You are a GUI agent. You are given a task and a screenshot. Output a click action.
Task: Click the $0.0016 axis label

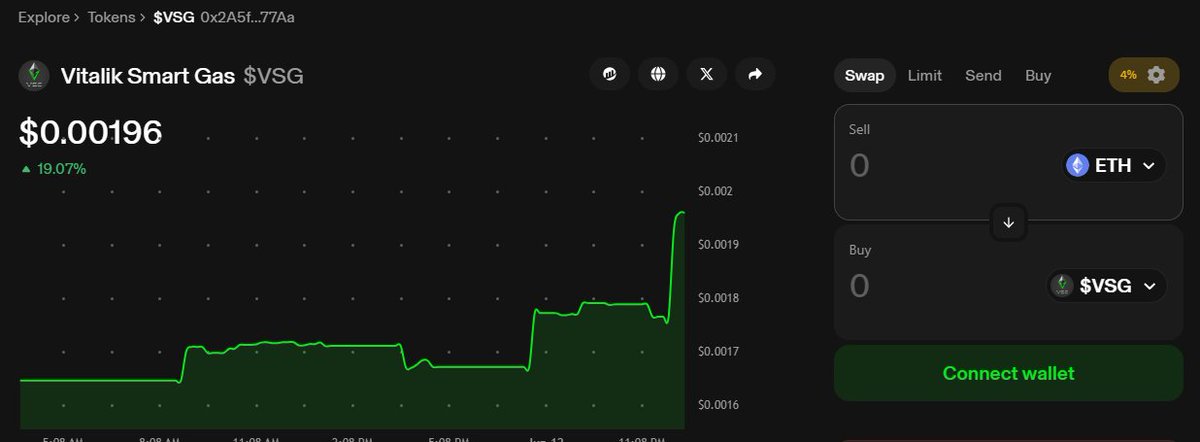[x=718, y=405]
